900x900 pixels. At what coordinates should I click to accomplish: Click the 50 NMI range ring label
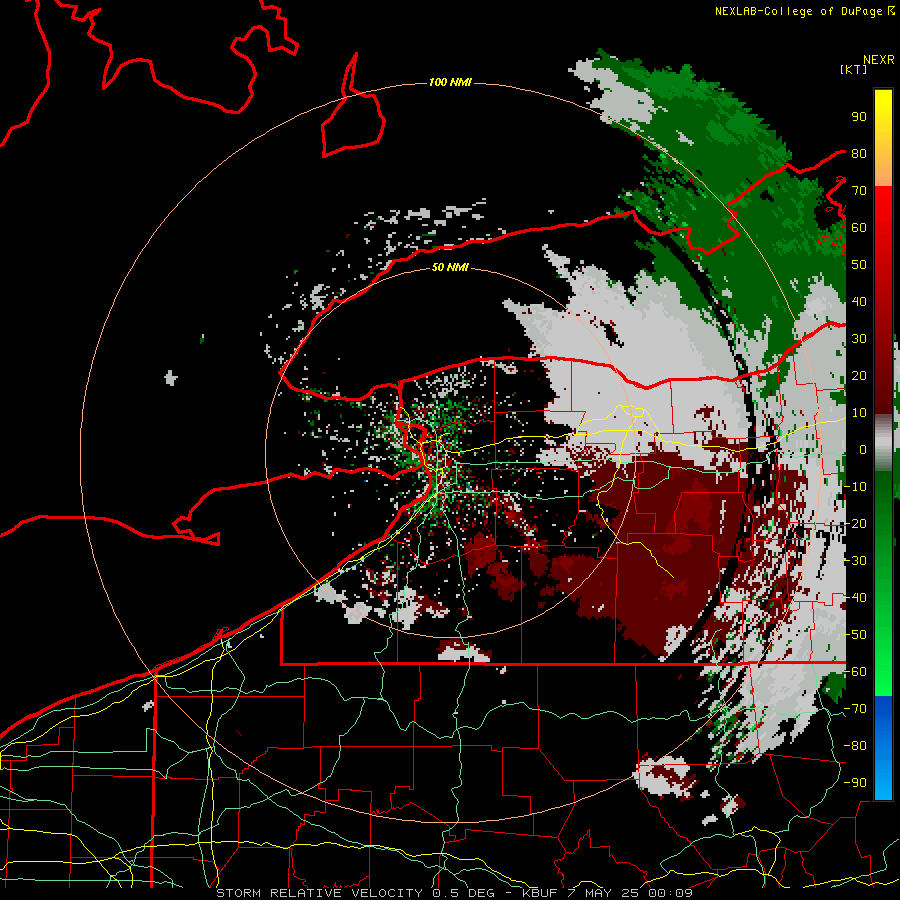(x=450, y=267)
